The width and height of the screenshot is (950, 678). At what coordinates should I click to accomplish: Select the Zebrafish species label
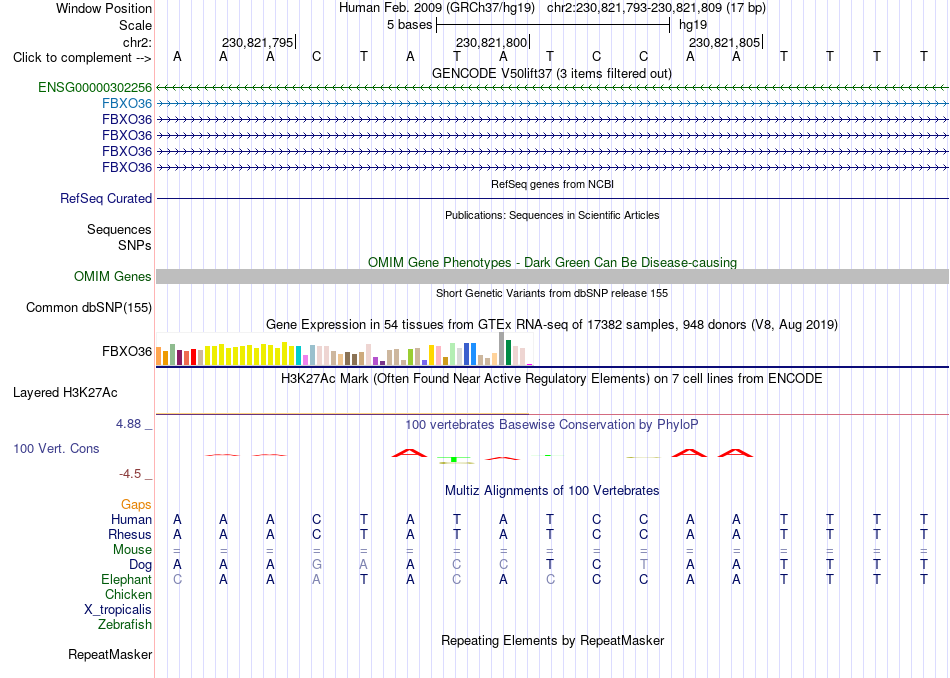pos(125,625)
